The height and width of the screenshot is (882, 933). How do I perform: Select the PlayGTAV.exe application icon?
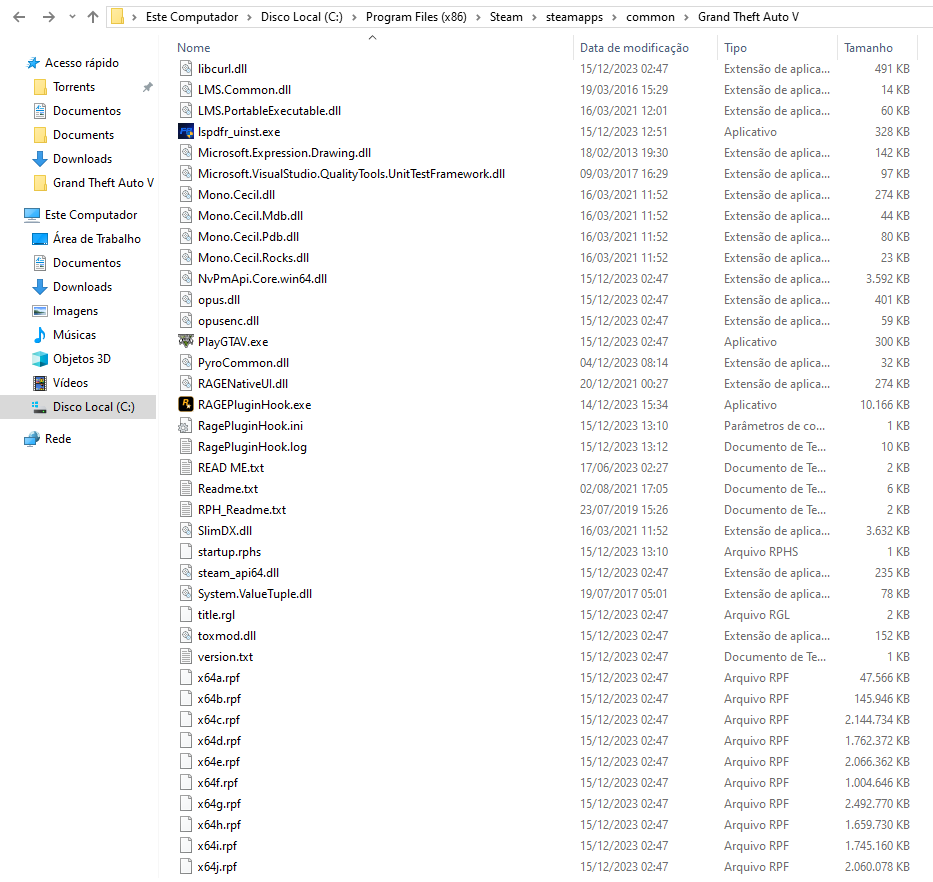tap(186, 342)
